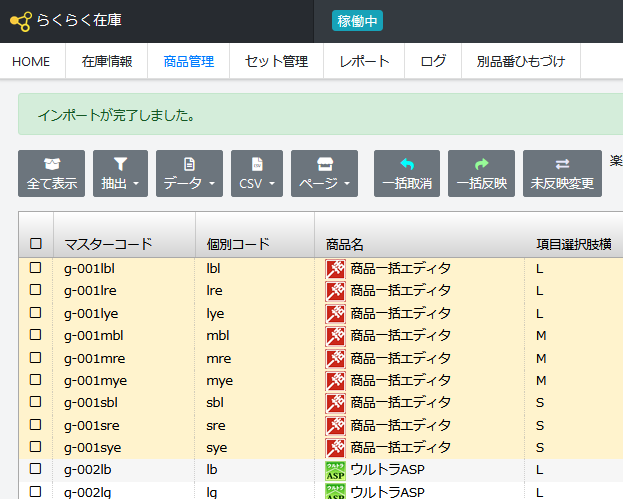This screenshot has height=499, width=623.
Task: Open the セット管理 tab
Action: pos(277,61)
